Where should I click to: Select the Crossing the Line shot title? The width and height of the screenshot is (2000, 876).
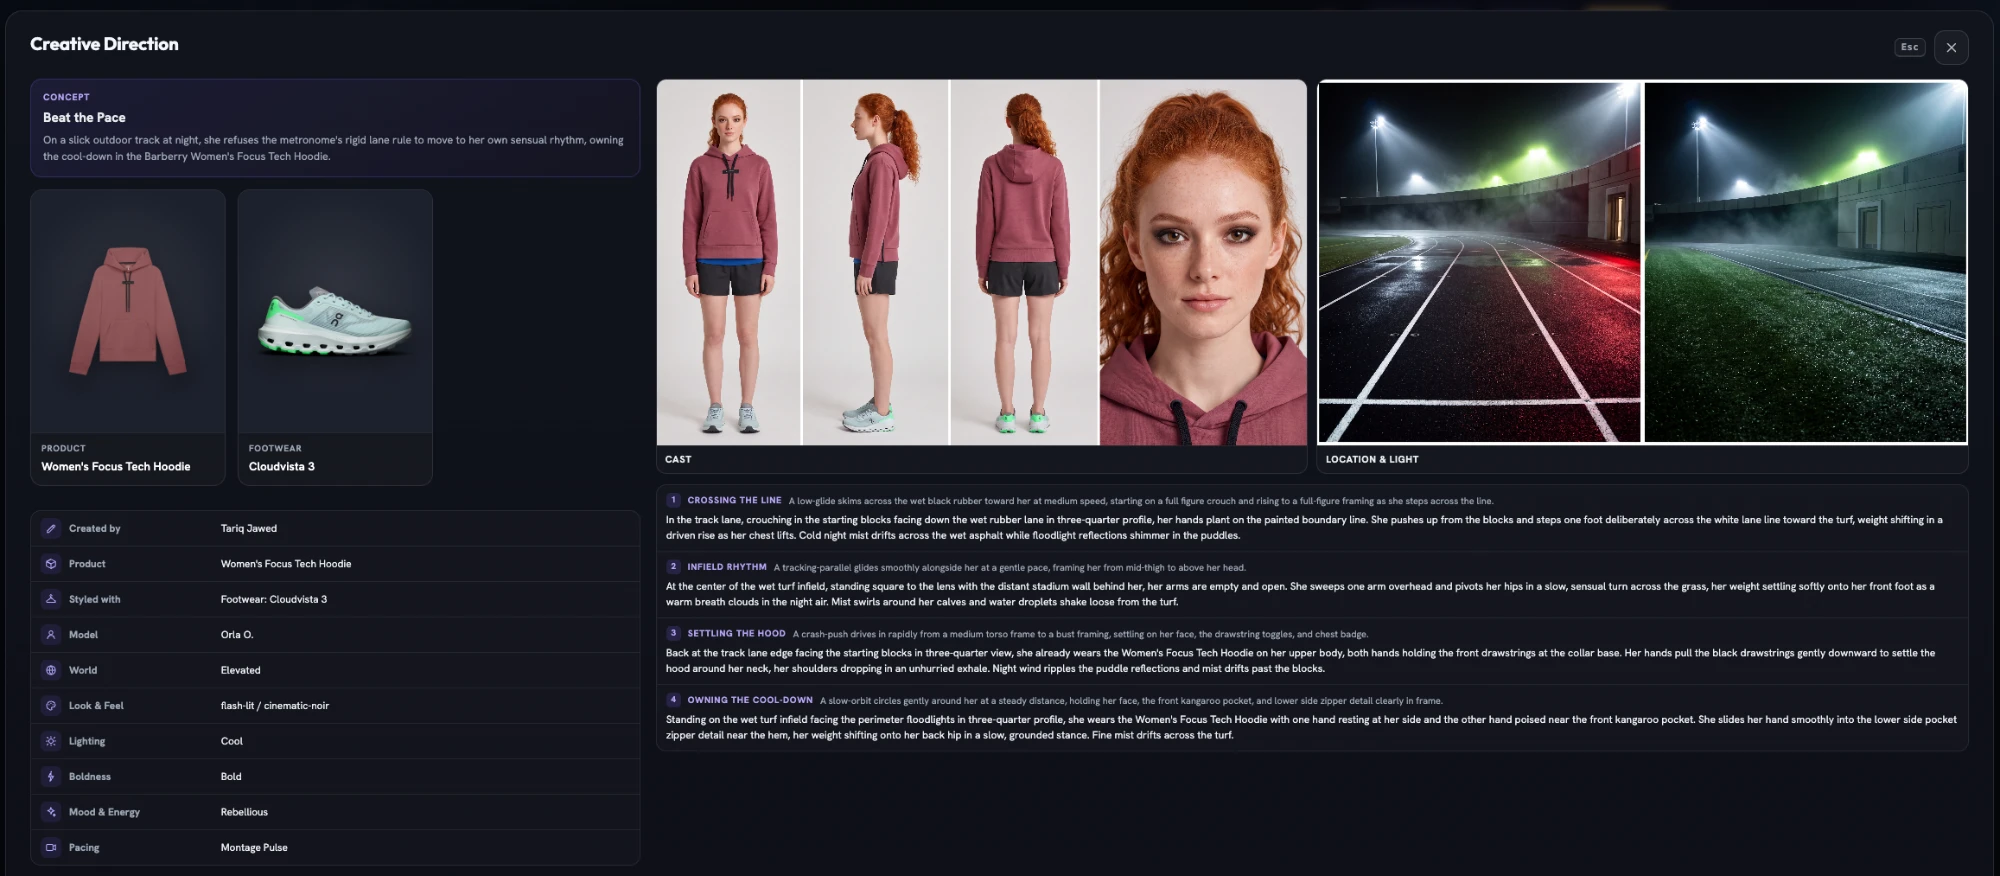[734, 500]
